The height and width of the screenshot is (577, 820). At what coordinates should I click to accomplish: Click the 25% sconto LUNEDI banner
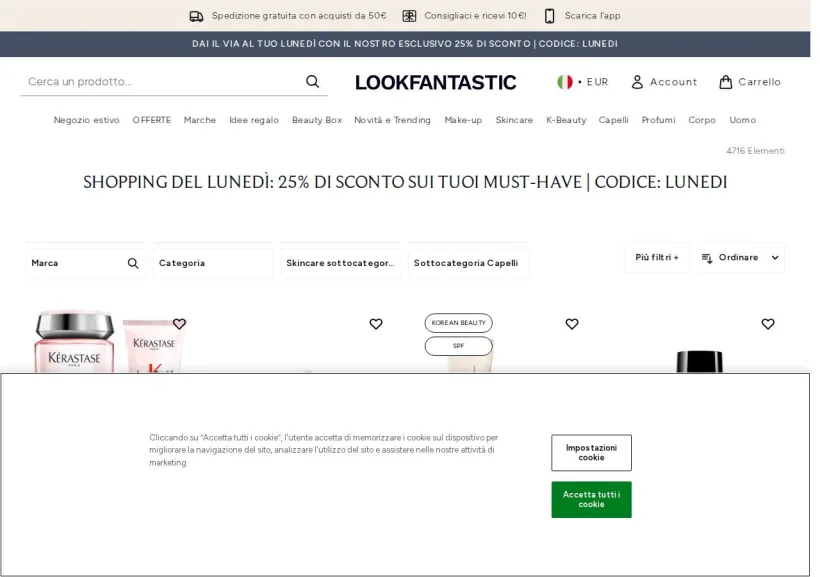click(x=405, y=44)
